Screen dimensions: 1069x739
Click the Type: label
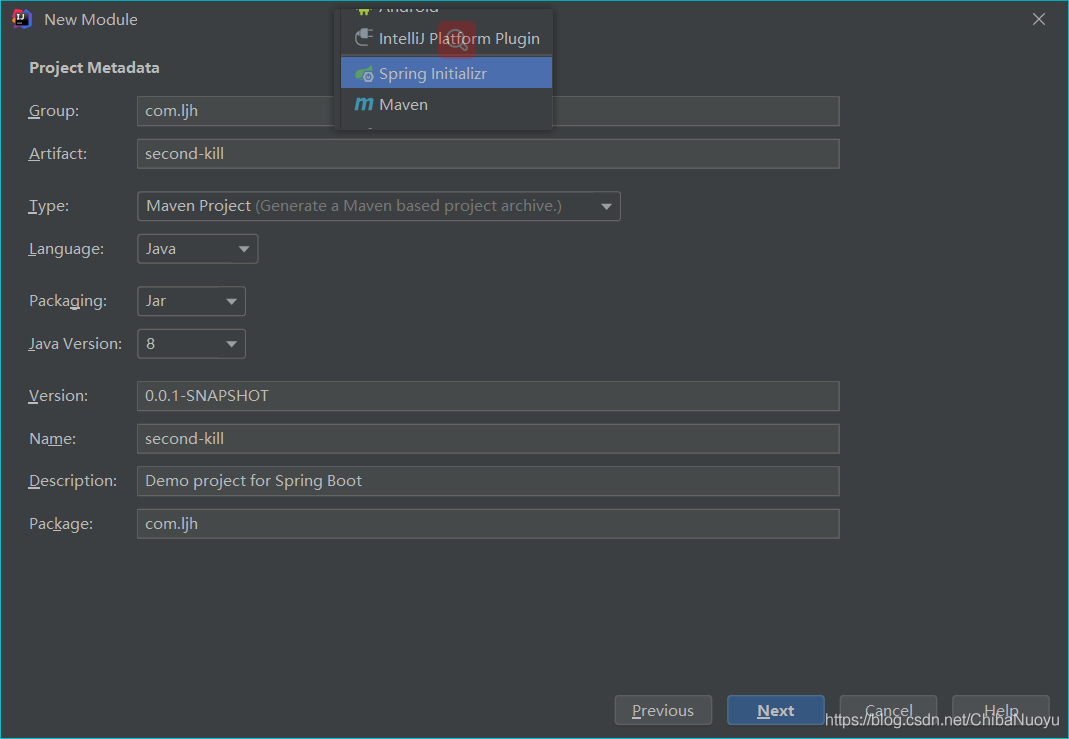pyautogui.click(x=48, y=206)
